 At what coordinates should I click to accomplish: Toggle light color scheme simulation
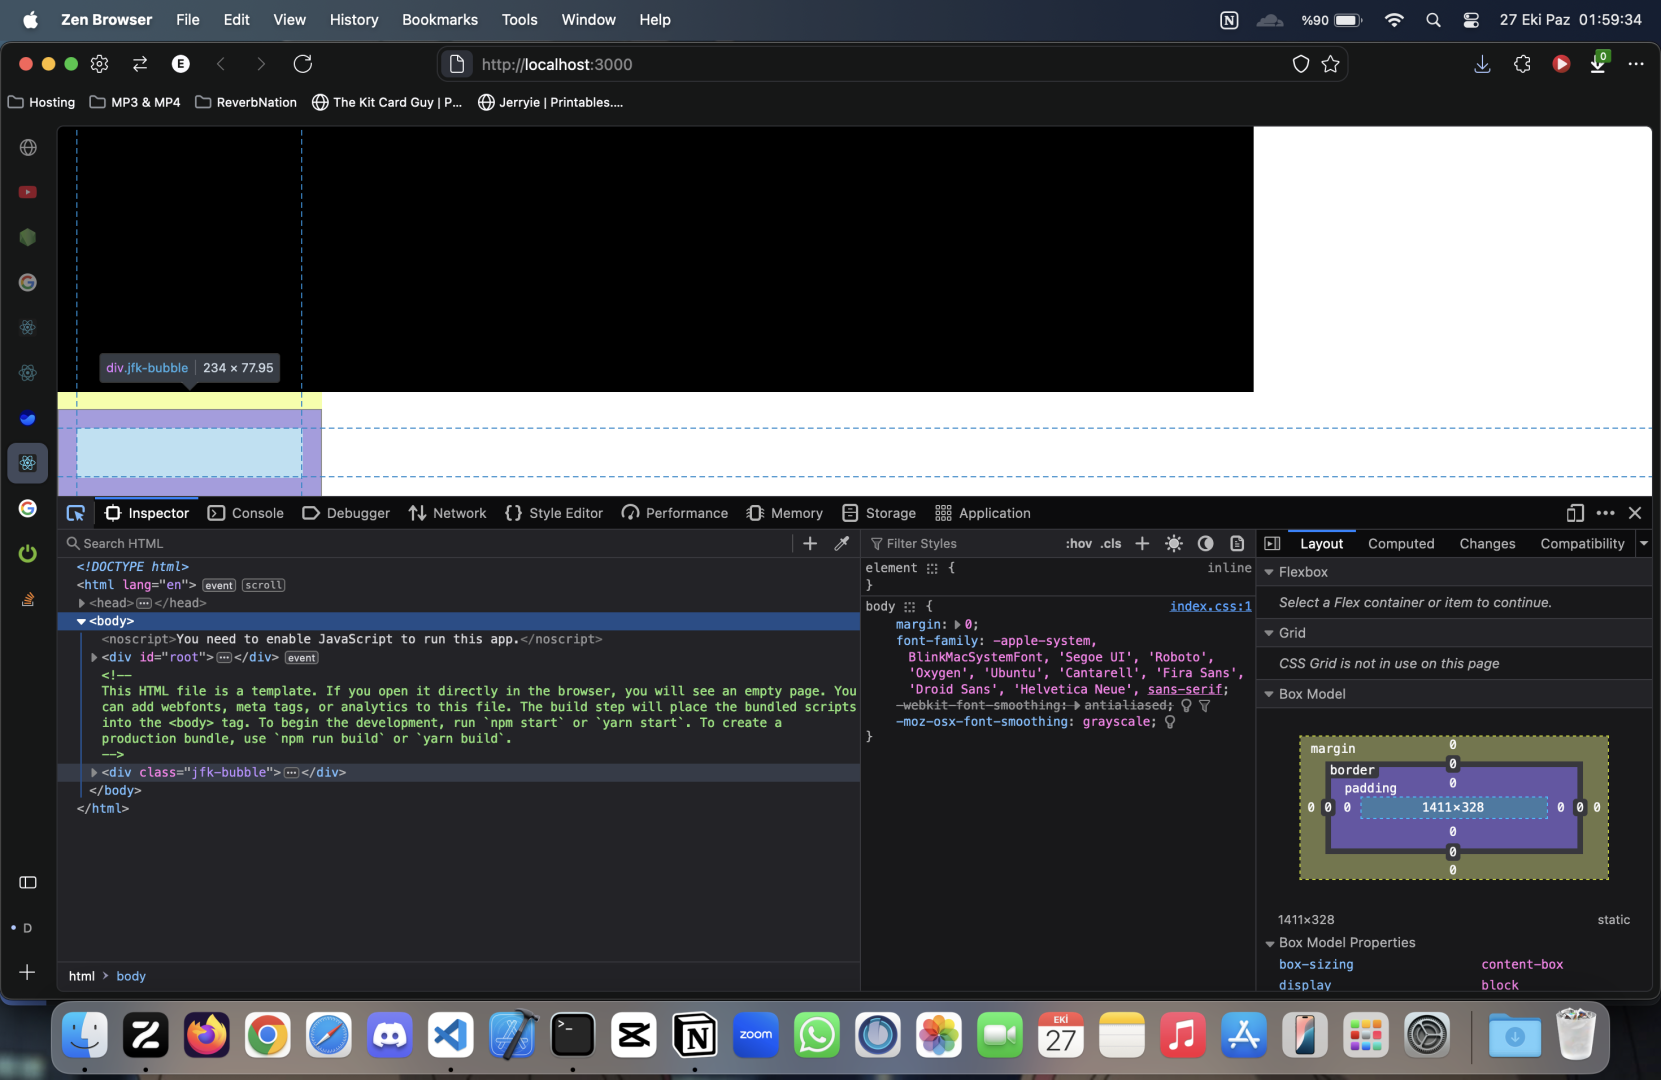(1174, 543)
